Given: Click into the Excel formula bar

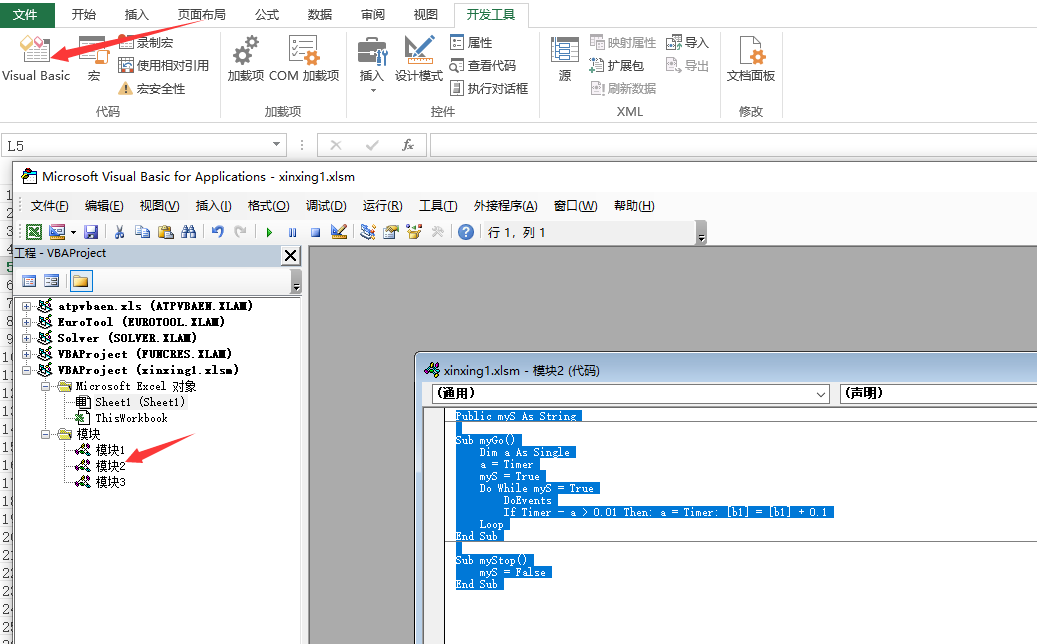Looking at the screenshot, I should [733, 145].
